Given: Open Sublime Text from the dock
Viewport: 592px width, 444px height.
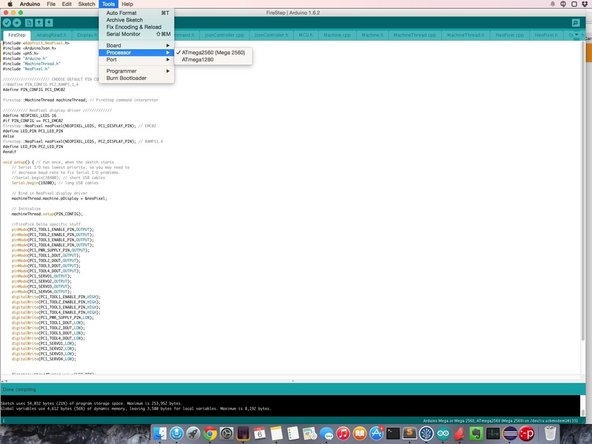Looking at the screenshot, I should 410,433.
